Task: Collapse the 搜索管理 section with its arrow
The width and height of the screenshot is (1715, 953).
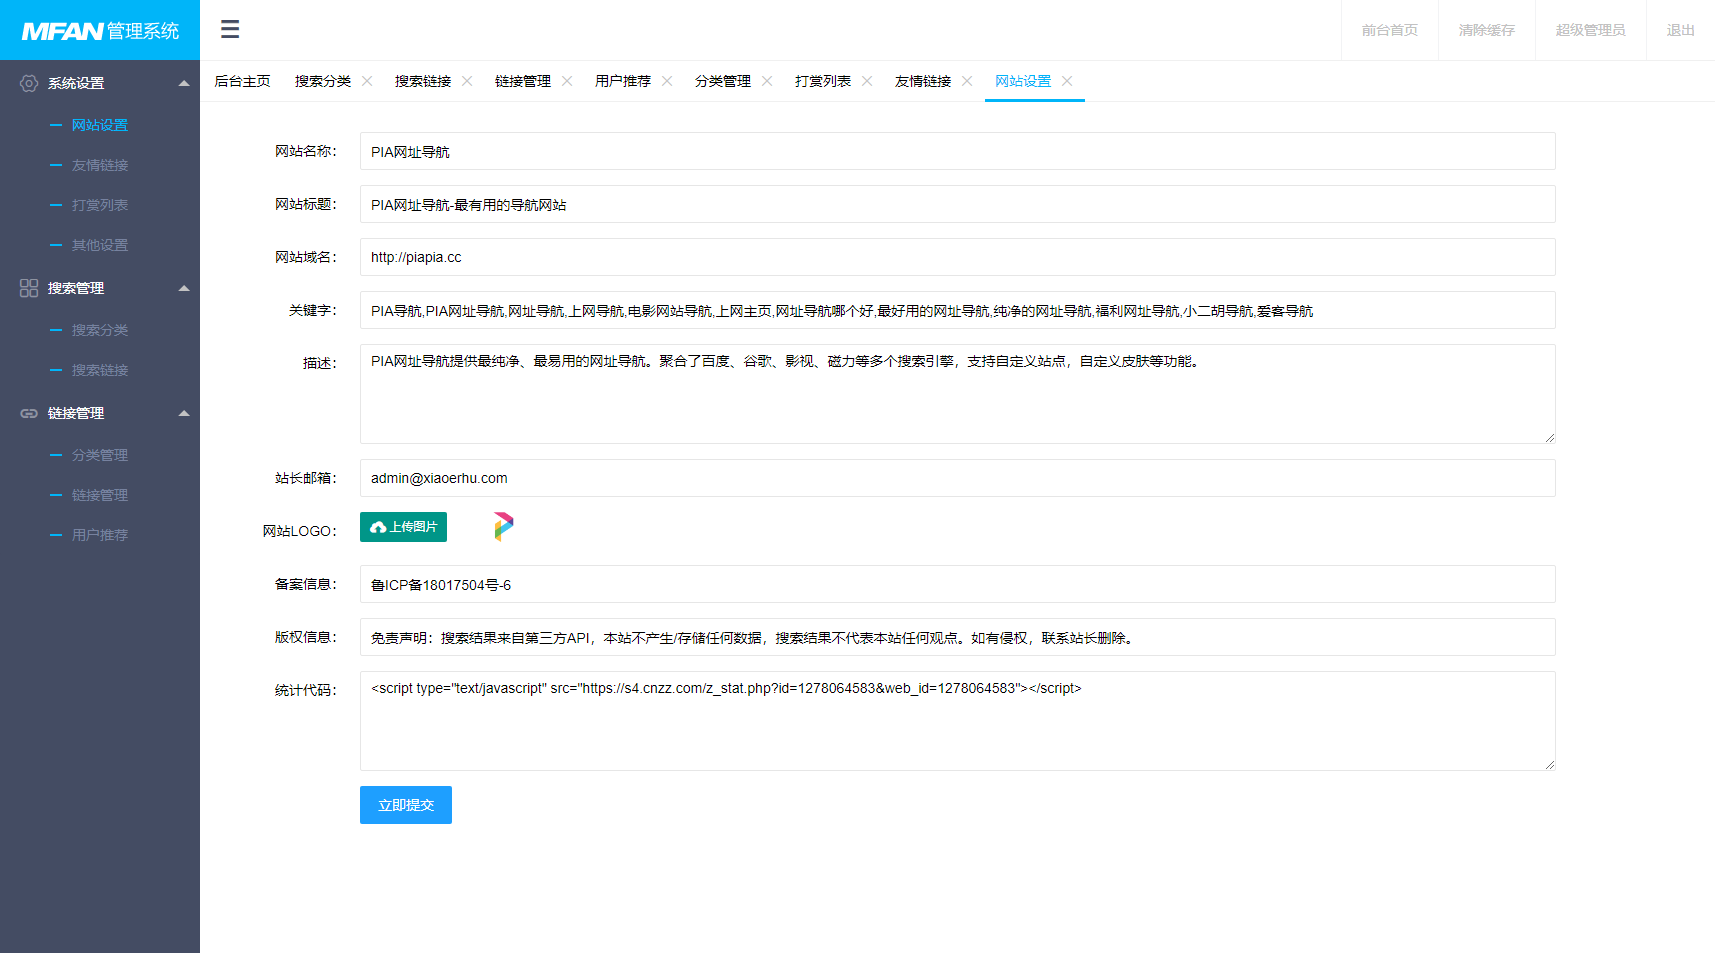Action: (x=183, y=288)
